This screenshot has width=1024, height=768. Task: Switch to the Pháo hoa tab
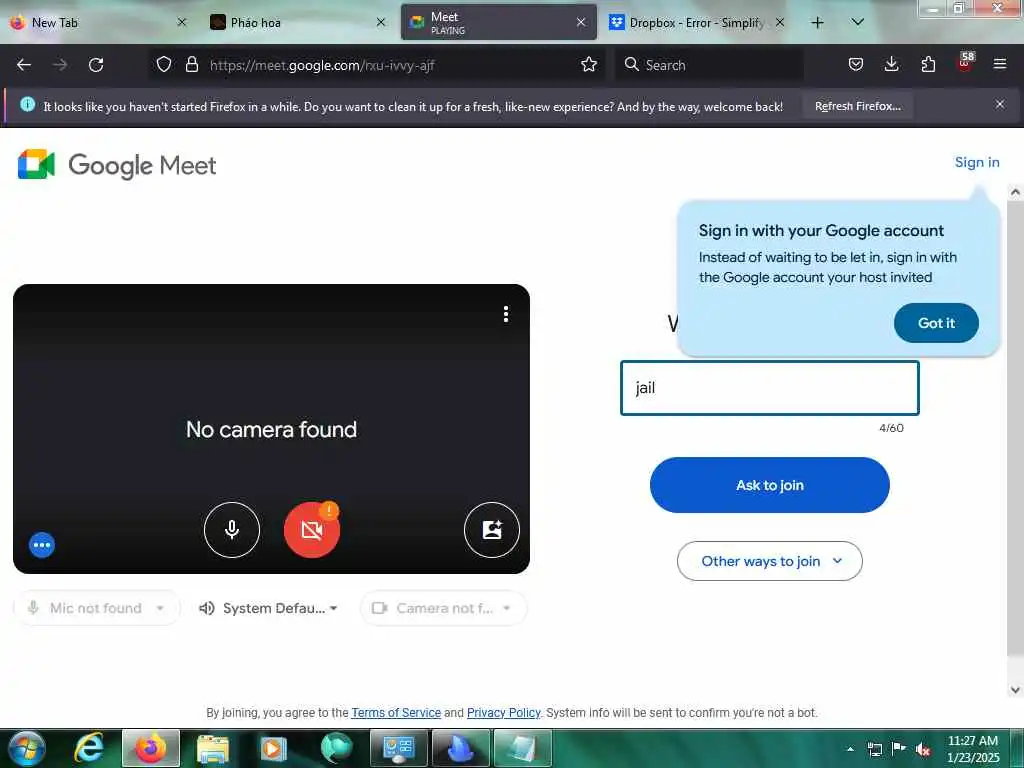pos(297,22)
